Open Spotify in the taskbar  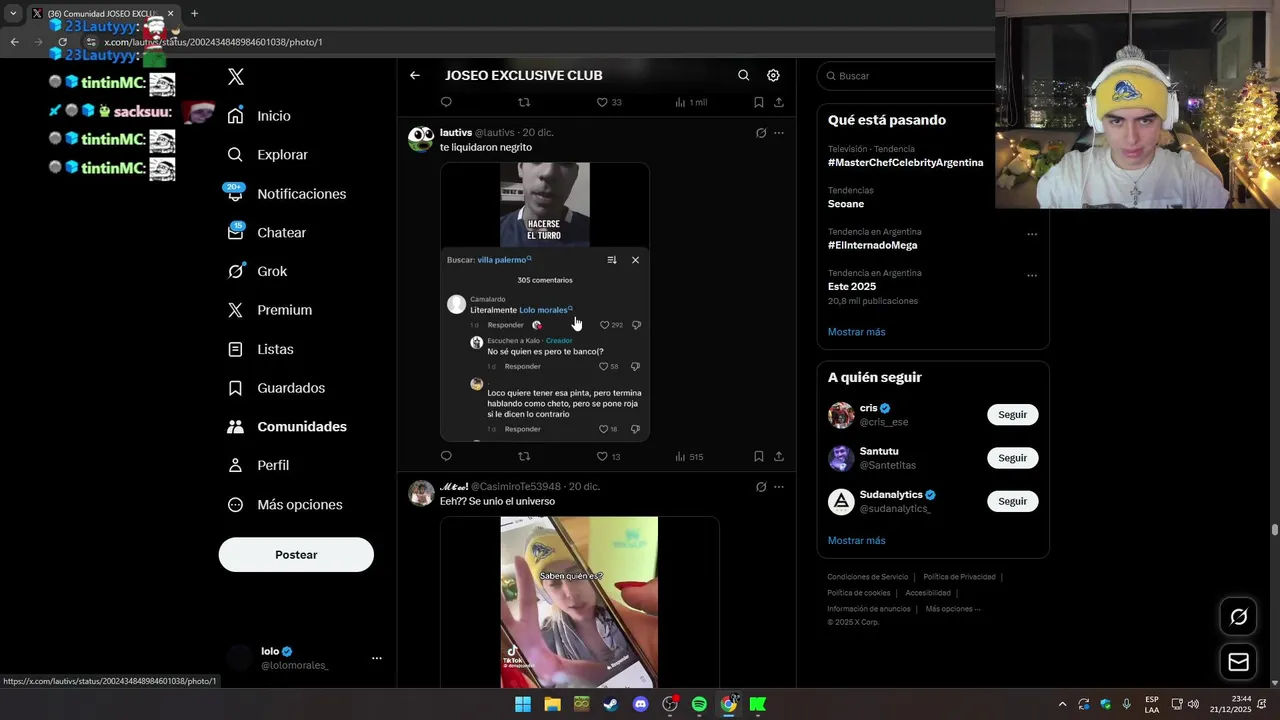(699, 704)
